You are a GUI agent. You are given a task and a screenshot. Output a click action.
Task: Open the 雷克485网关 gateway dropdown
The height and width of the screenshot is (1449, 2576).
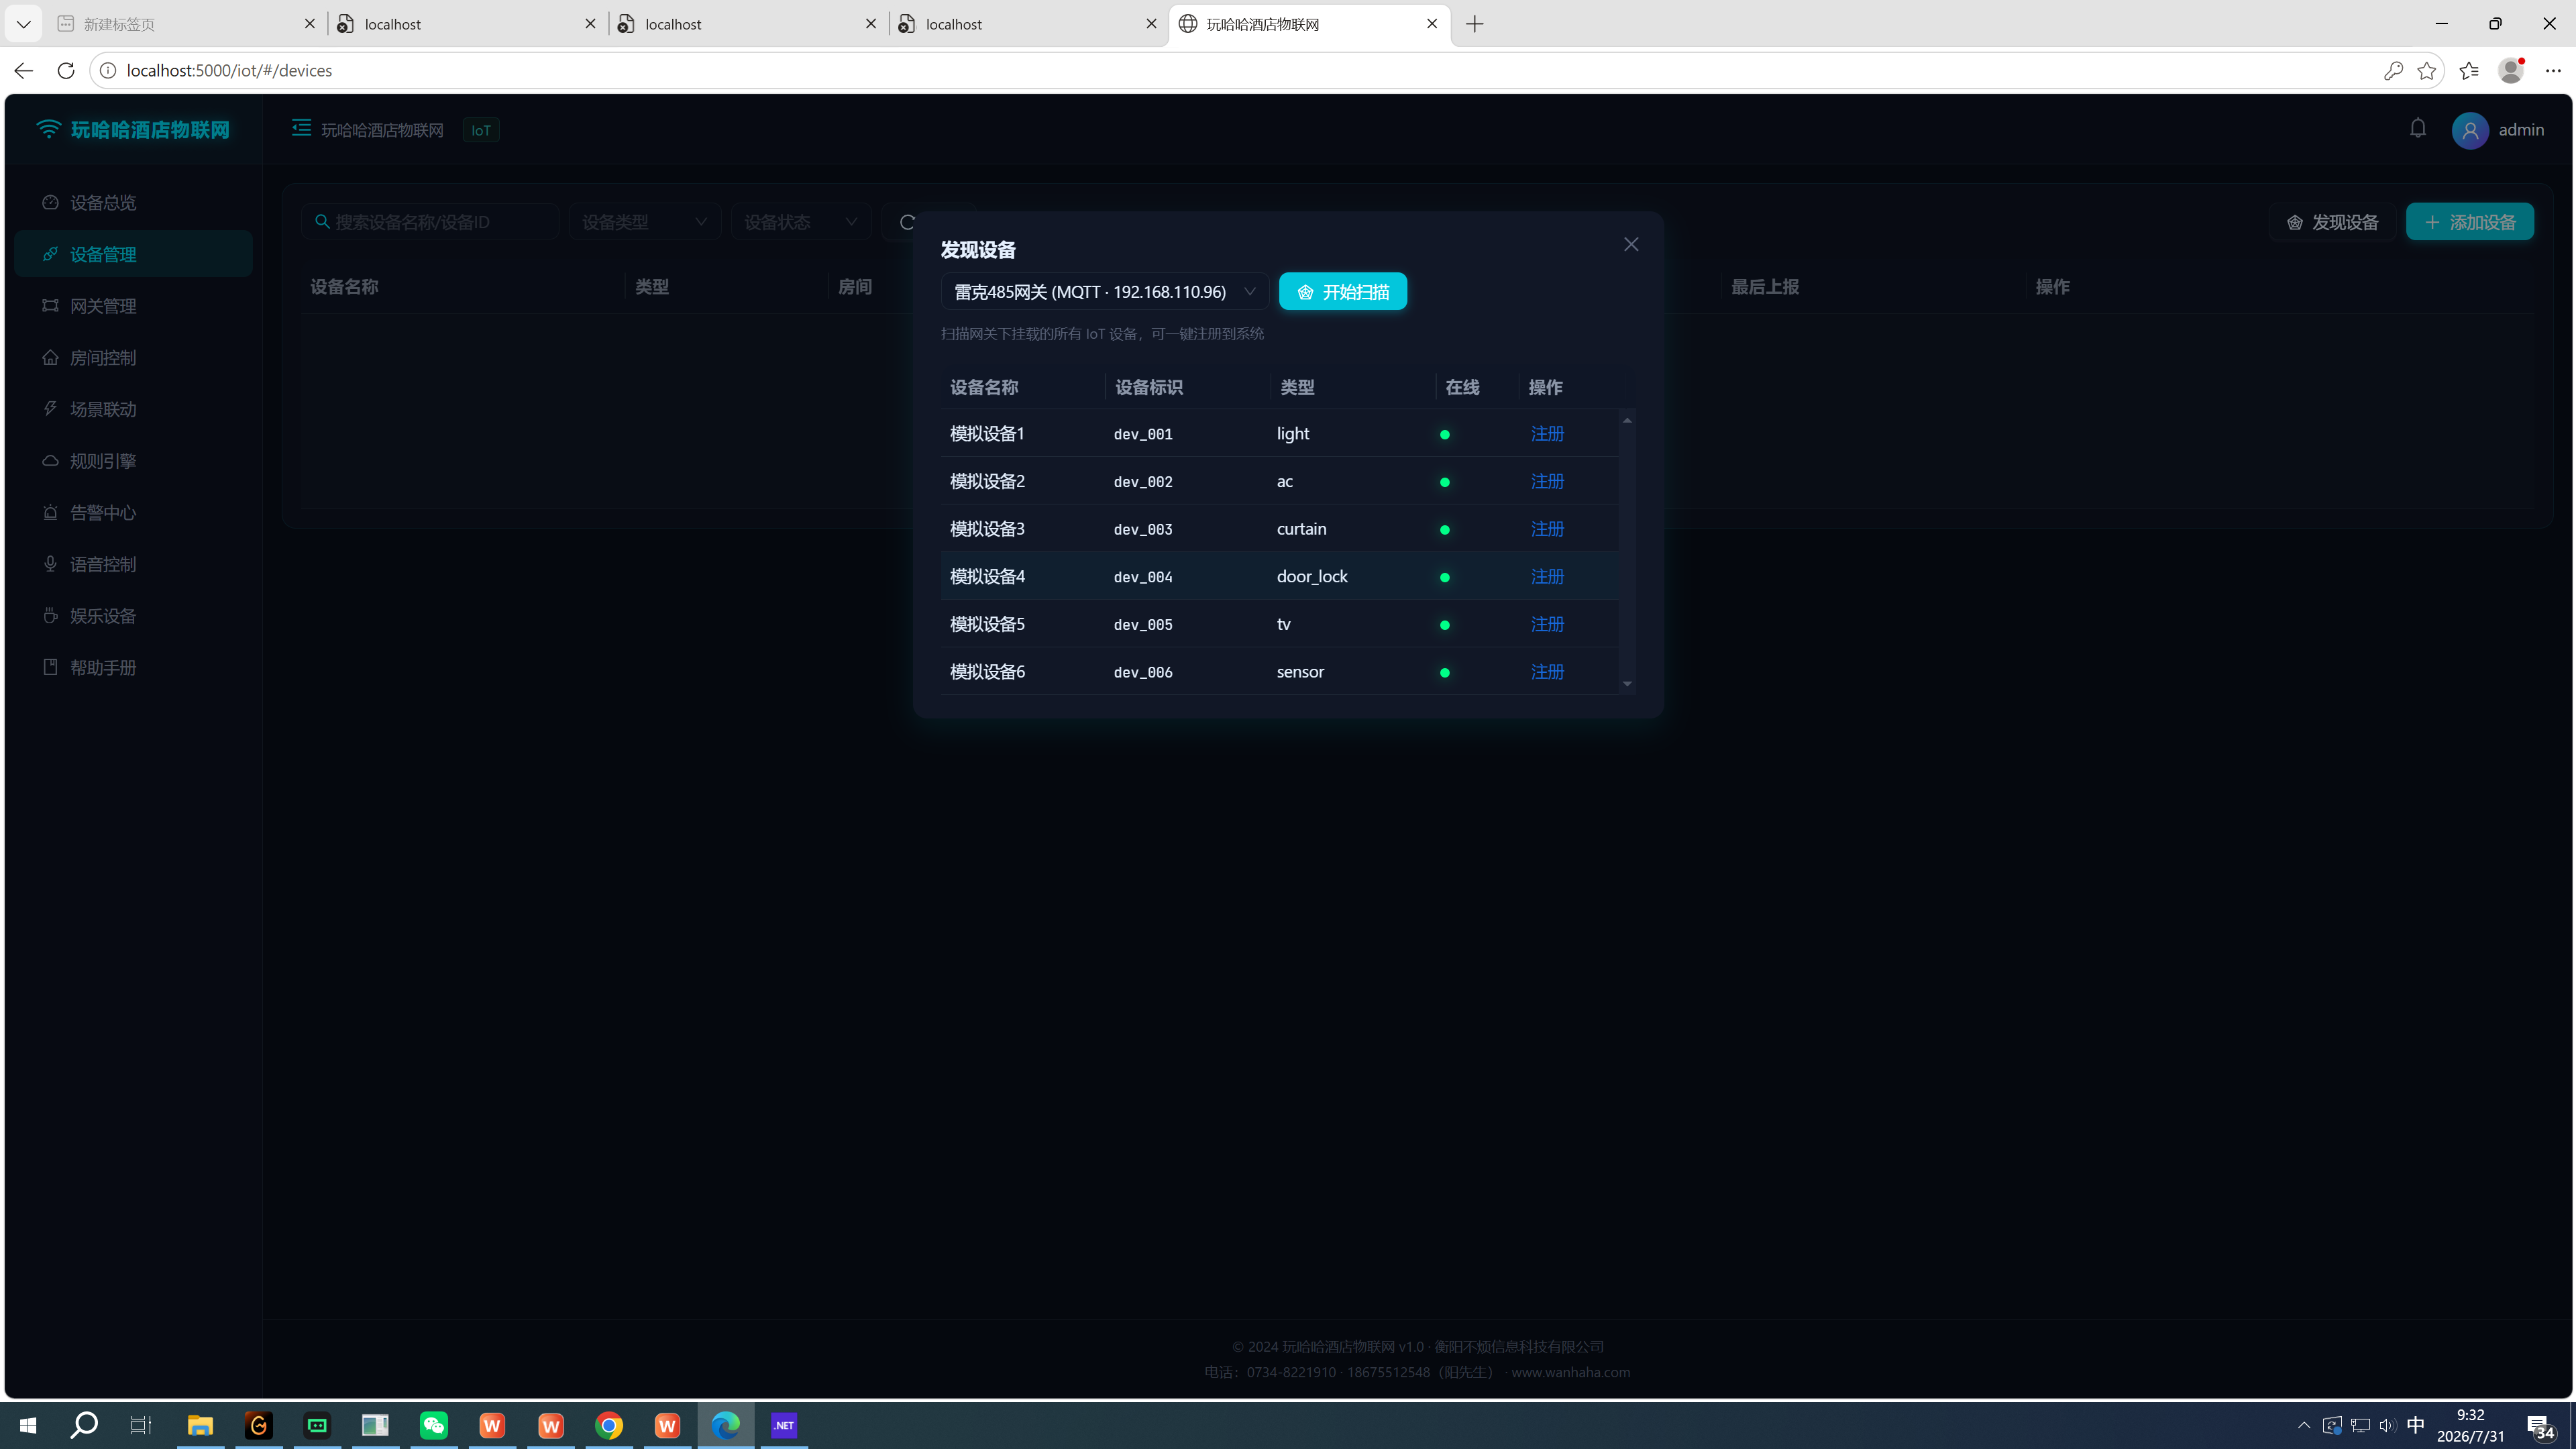(1104, 292)
